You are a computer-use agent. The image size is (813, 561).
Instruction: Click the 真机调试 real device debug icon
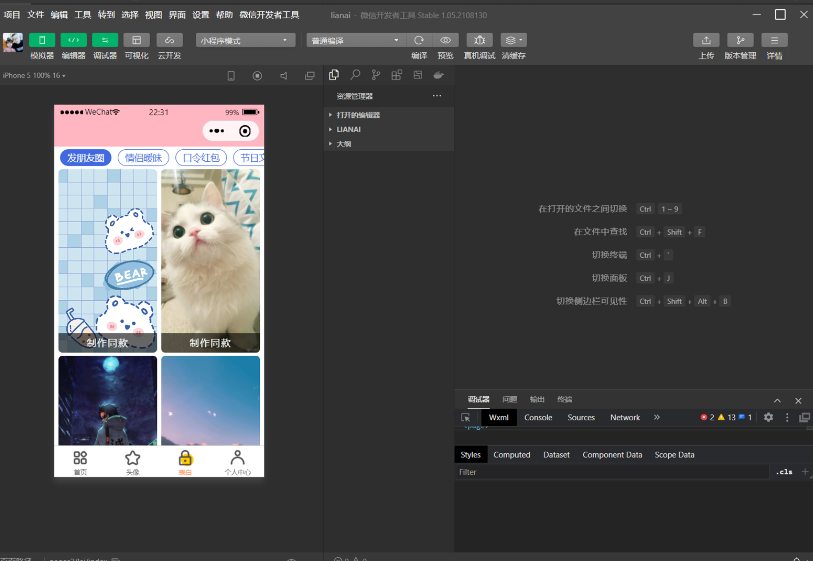click(x=479, y=40)
